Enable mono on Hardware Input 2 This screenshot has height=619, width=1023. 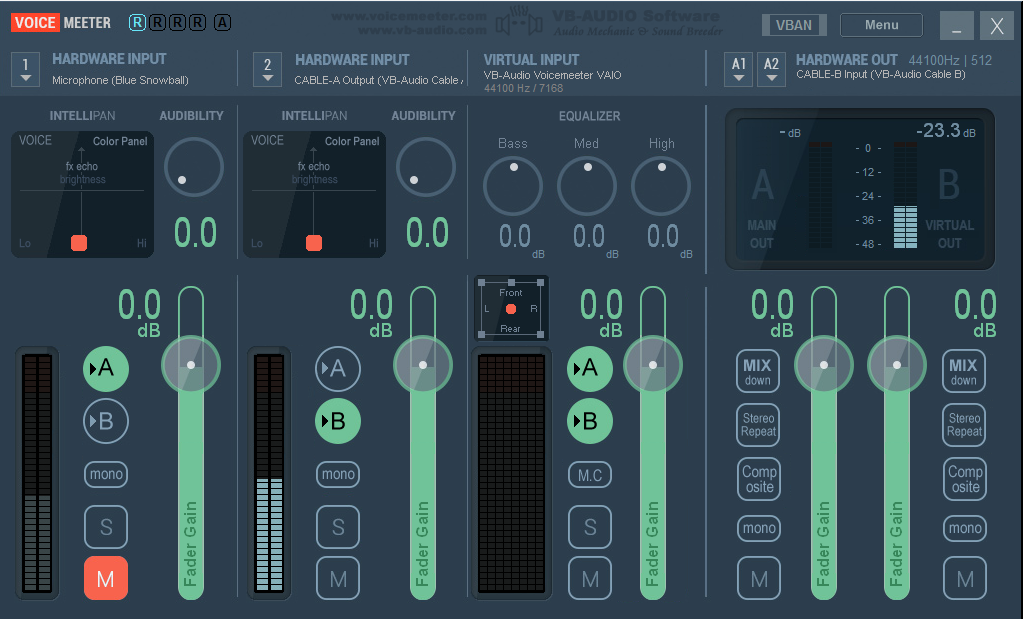point(338,474)
